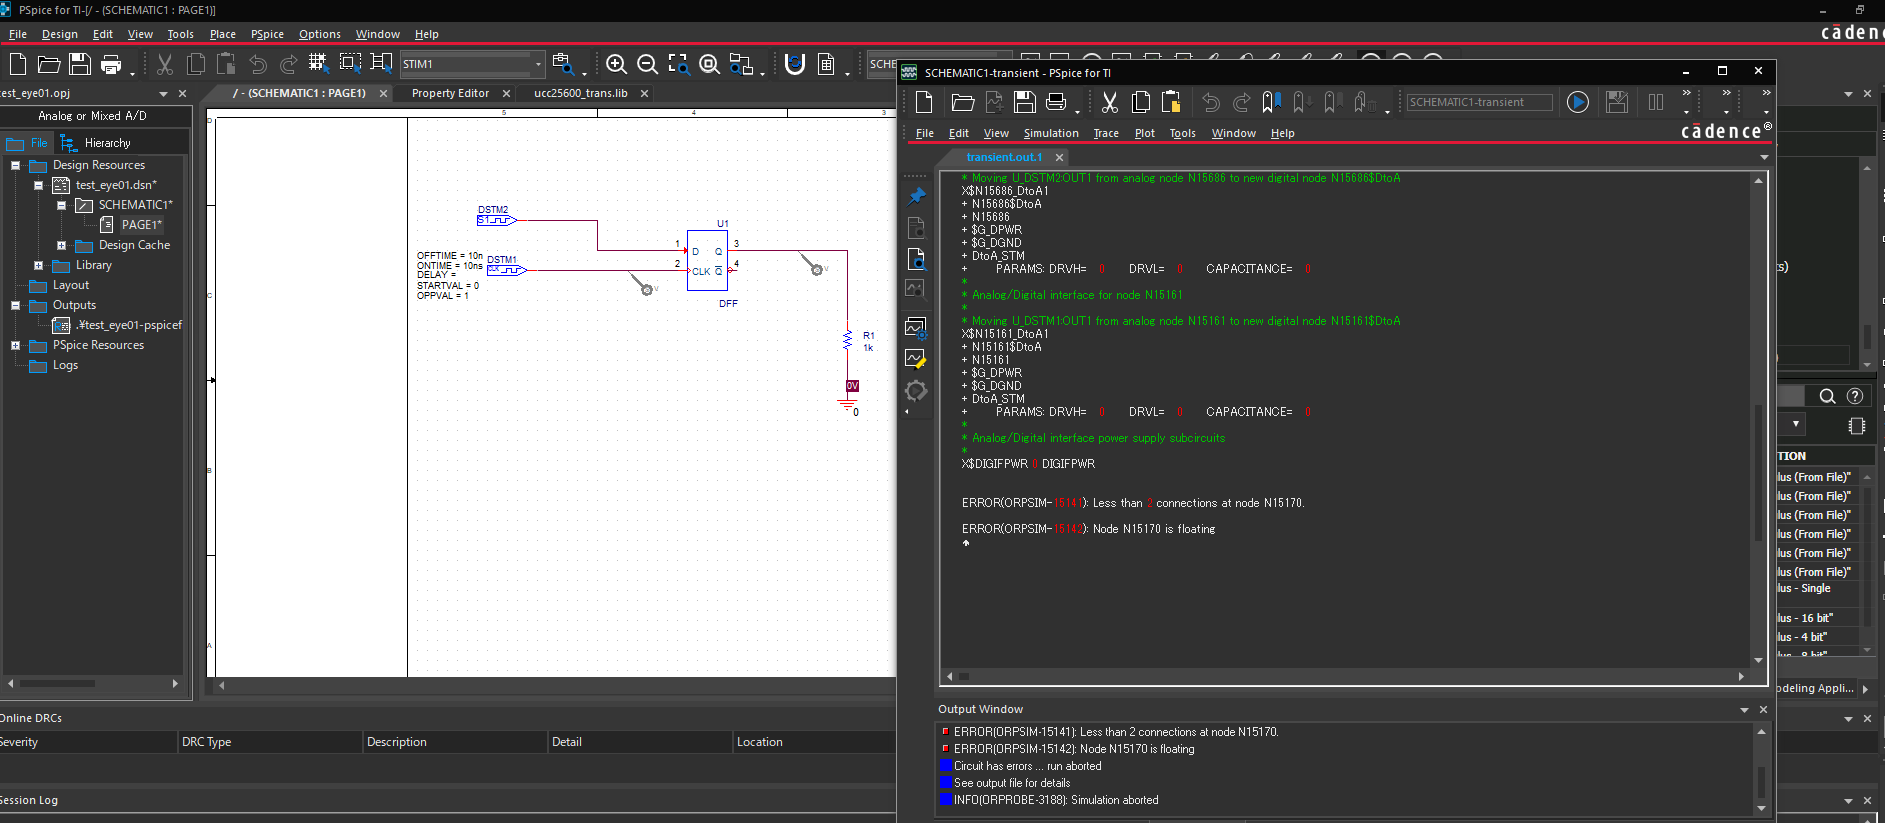The height and width of the screenshot is (823, 1885).
Task: Zoom to area icon in Capture
Action: point(679,64)
